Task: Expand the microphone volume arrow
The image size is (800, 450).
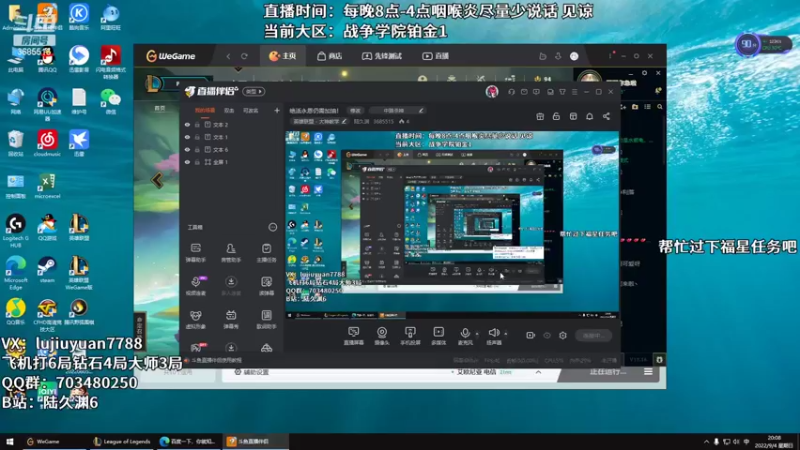Action: [477, 334]
